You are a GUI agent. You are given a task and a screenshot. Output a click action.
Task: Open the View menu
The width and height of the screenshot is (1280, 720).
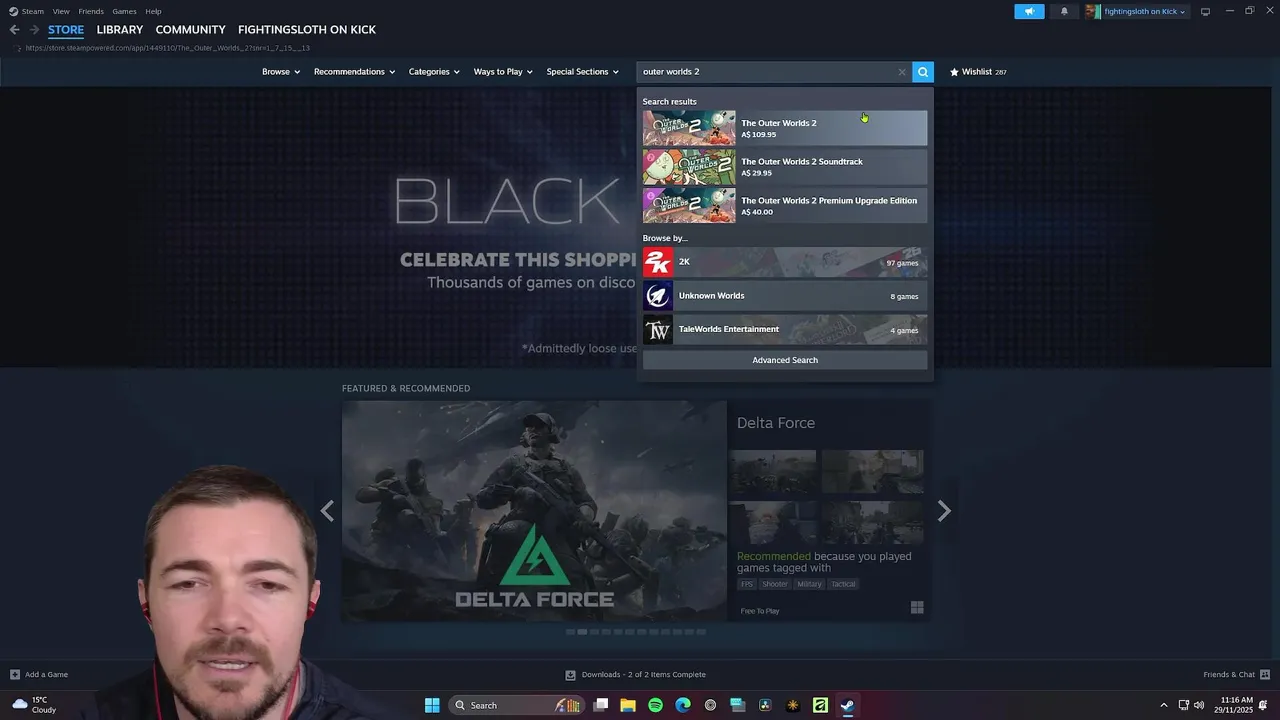pos(61,11)
